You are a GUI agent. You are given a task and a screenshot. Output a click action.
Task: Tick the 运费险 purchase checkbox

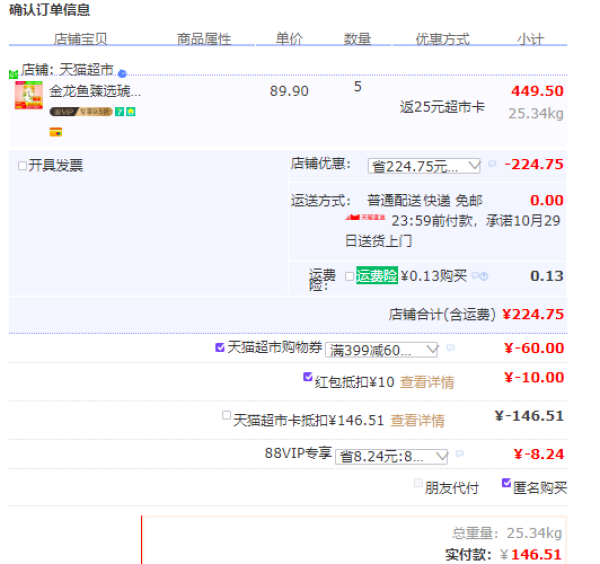(x=349, y=276)
